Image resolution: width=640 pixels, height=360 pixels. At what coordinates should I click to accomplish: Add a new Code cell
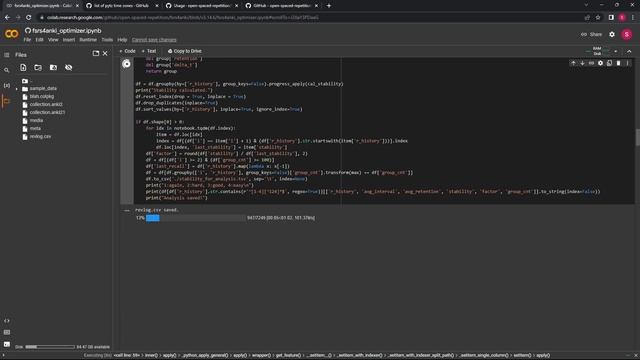point(127,51)
